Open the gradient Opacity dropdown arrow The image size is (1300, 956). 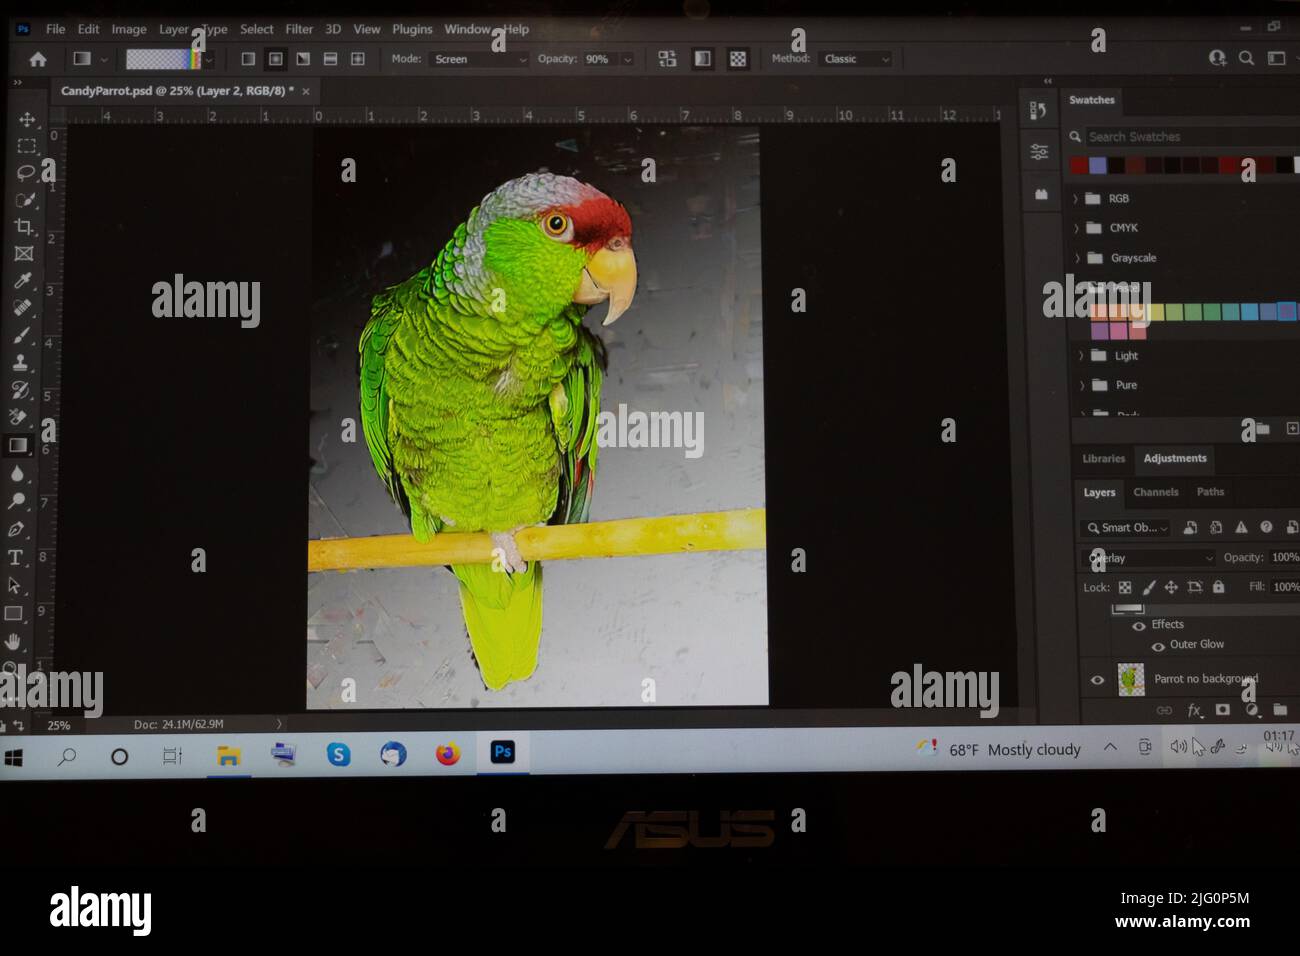(628, 59)
